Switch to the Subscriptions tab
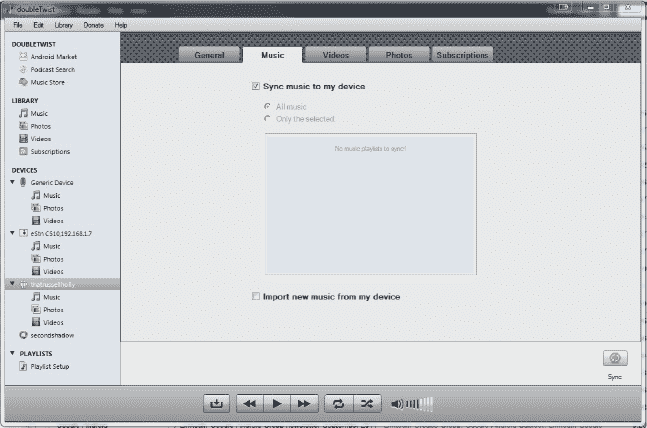The image size is (647, 428). coord(462,55)
